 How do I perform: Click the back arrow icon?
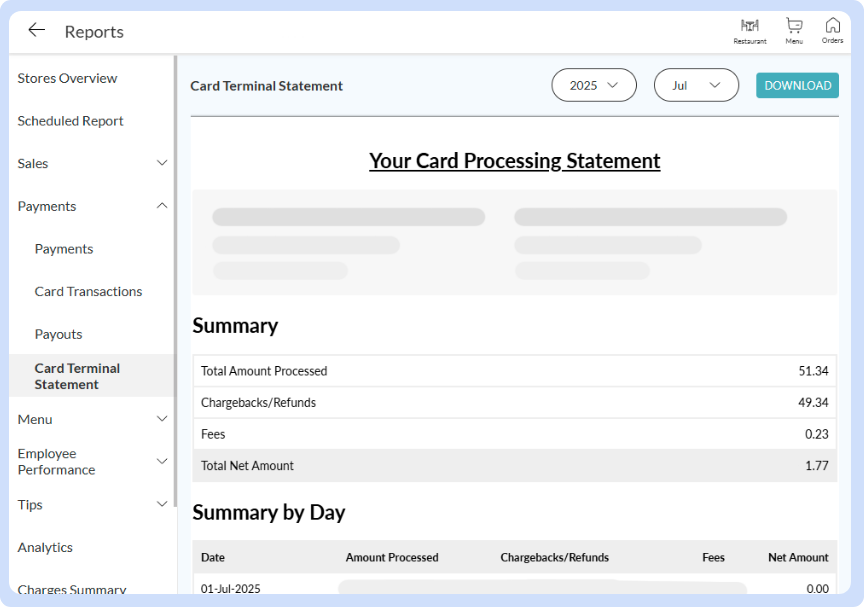[x=37, y=30]
